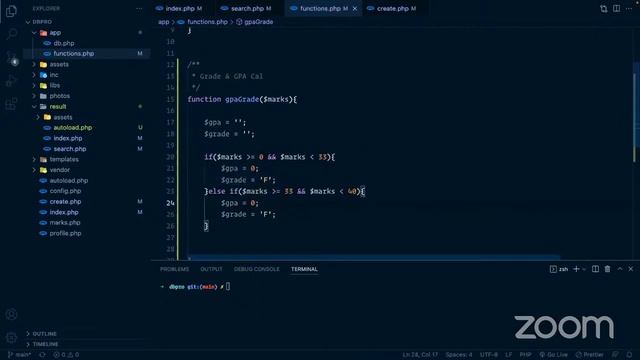Close the terminal panel
Viewport: 640px width, 360px height.
click(631, 269)
